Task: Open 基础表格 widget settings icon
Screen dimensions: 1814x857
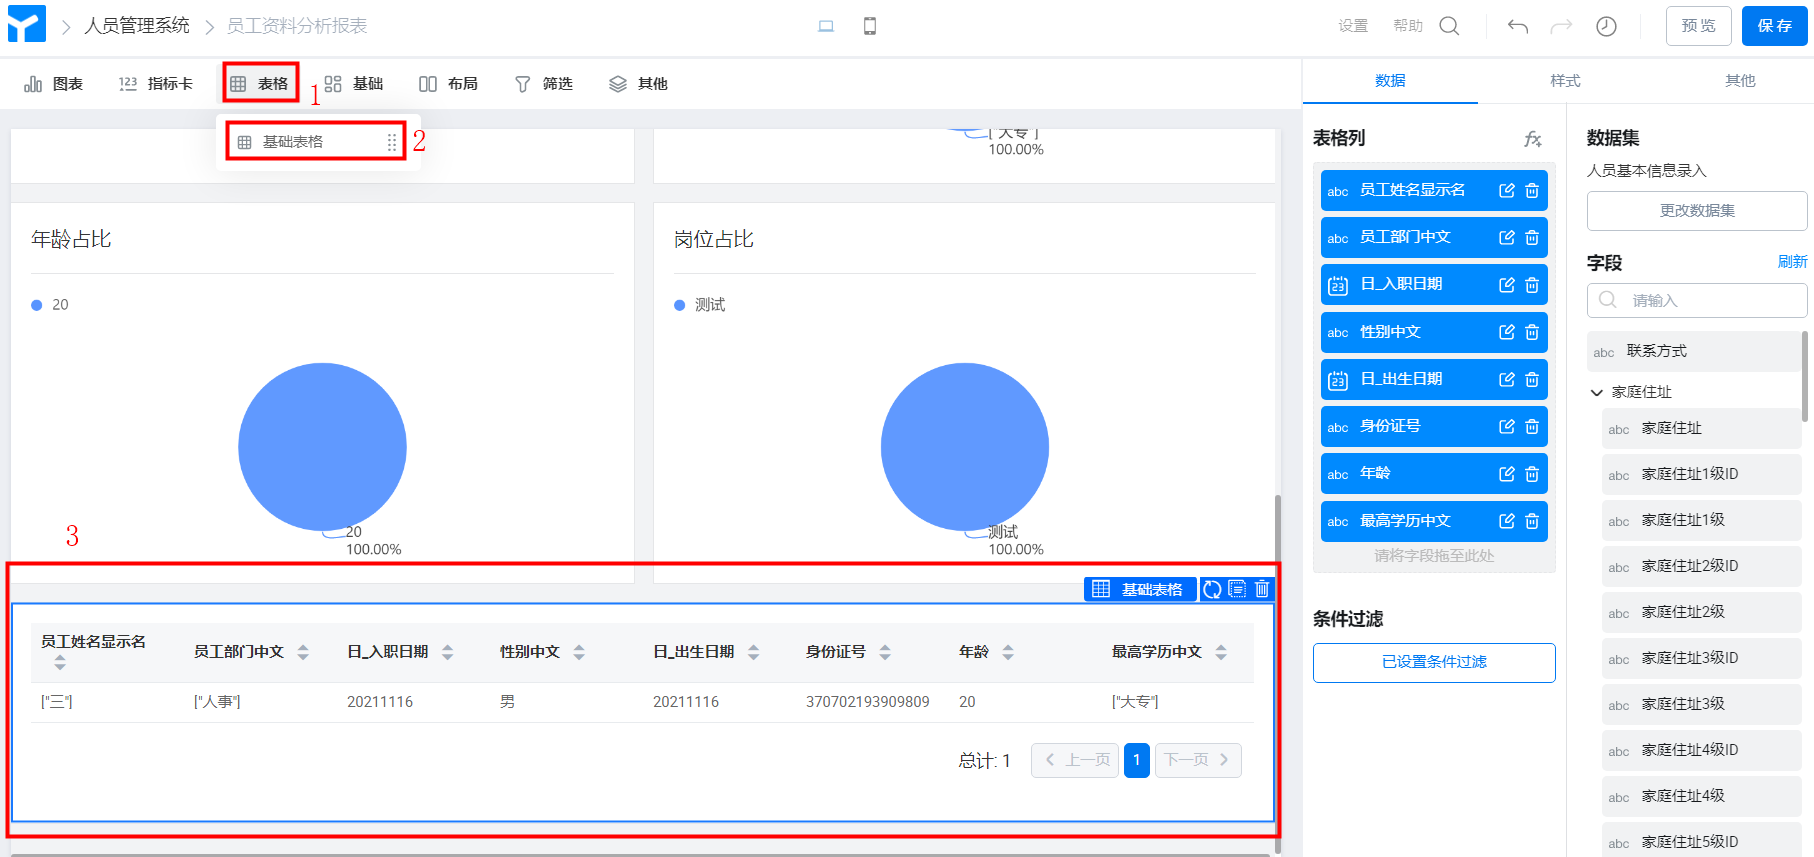Action: tap(1237, 589)
